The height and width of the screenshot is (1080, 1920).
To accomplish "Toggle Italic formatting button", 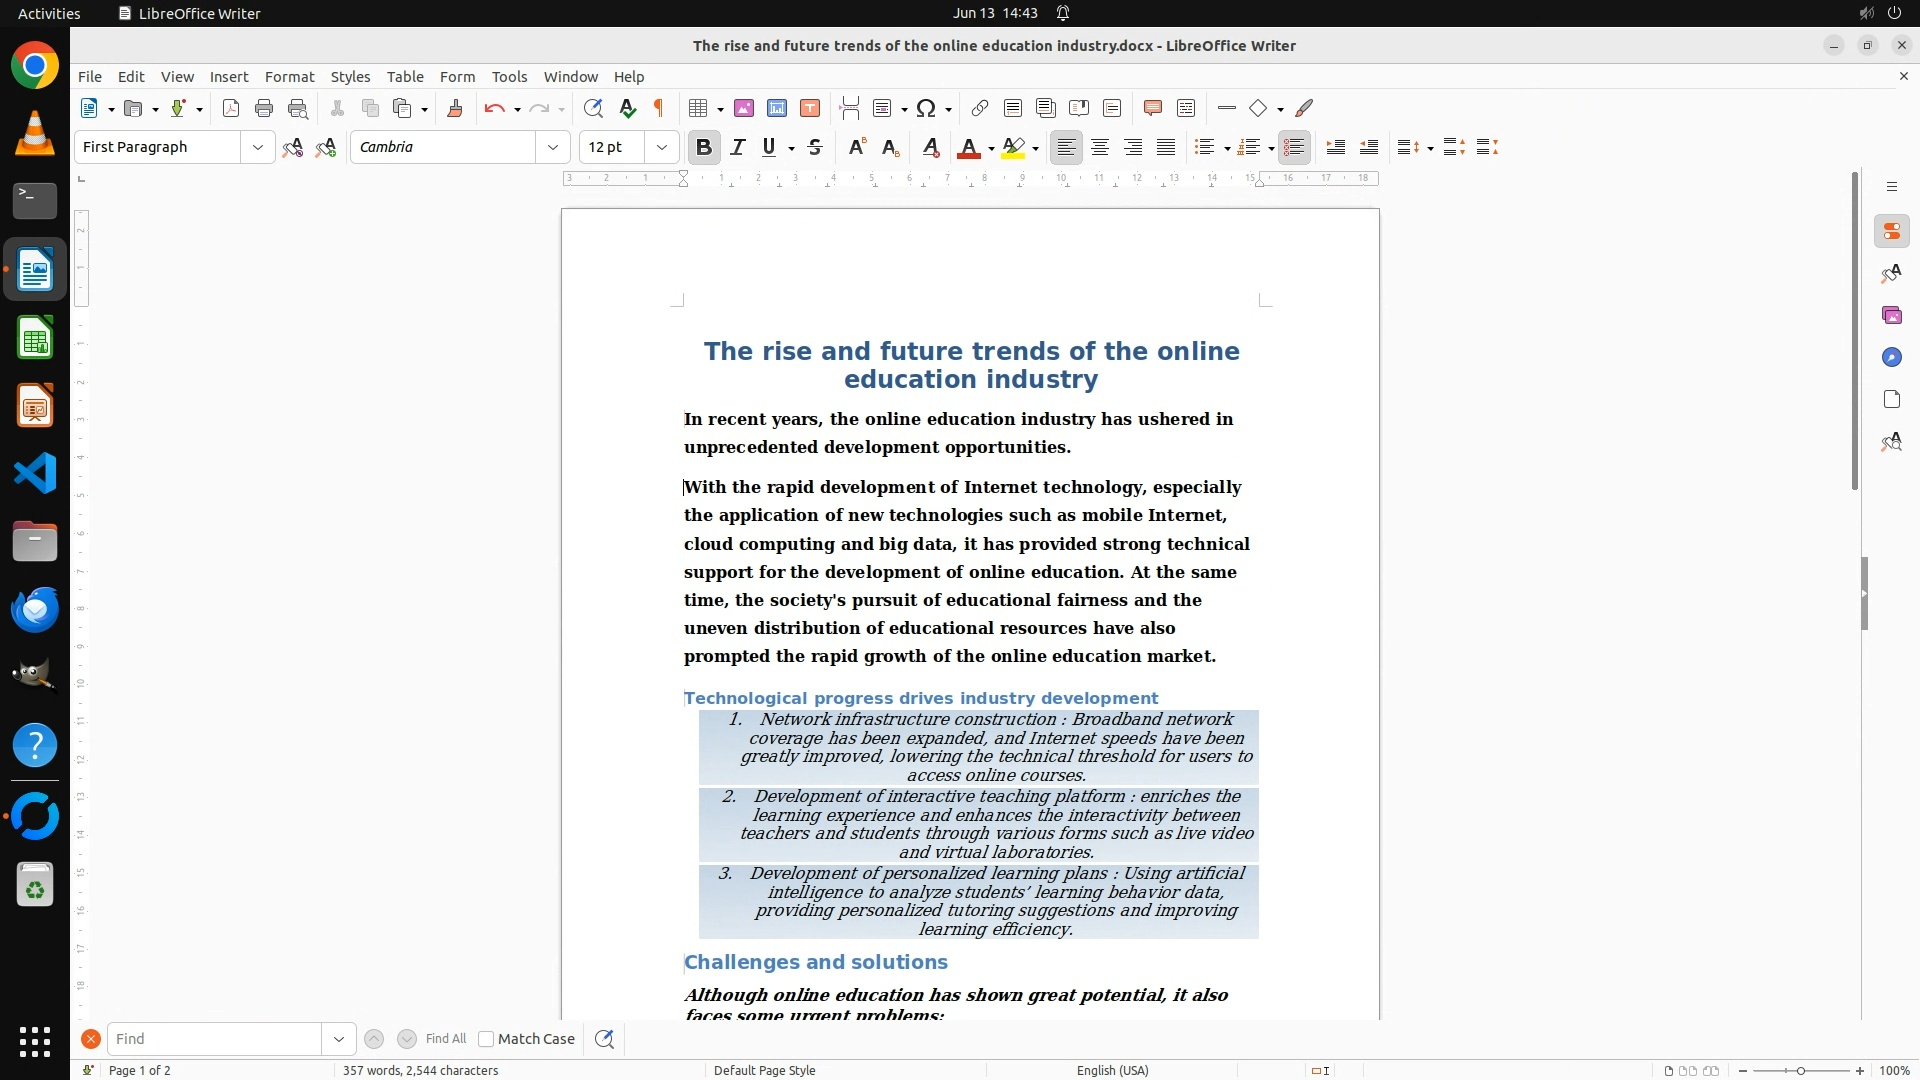I will 738,147.
